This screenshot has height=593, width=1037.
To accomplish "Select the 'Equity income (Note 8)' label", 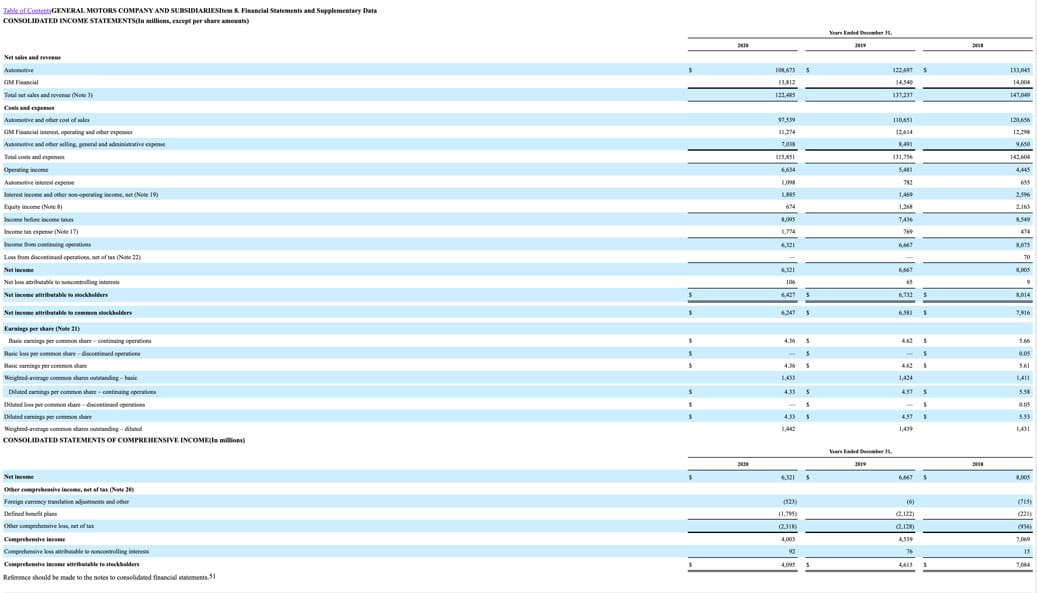I will click(x=33, y=207).
